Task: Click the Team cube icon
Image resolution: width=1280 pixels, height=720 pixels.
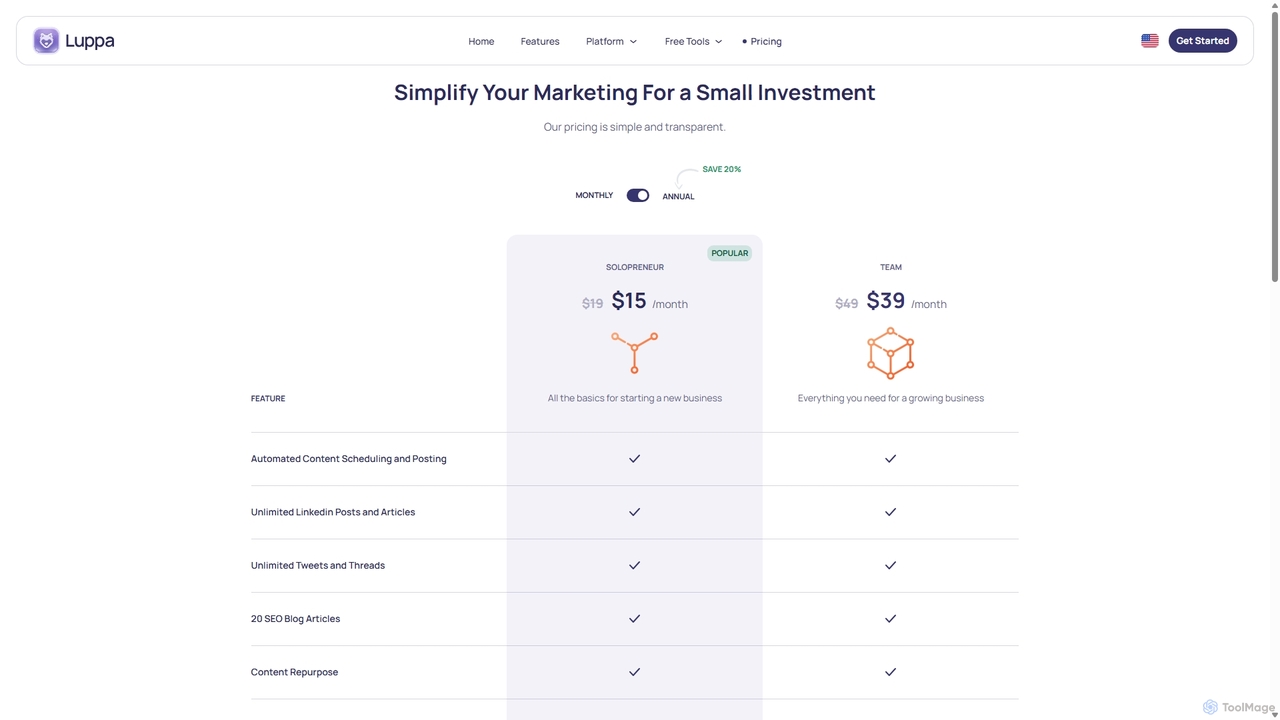Action: pos(890,353)
